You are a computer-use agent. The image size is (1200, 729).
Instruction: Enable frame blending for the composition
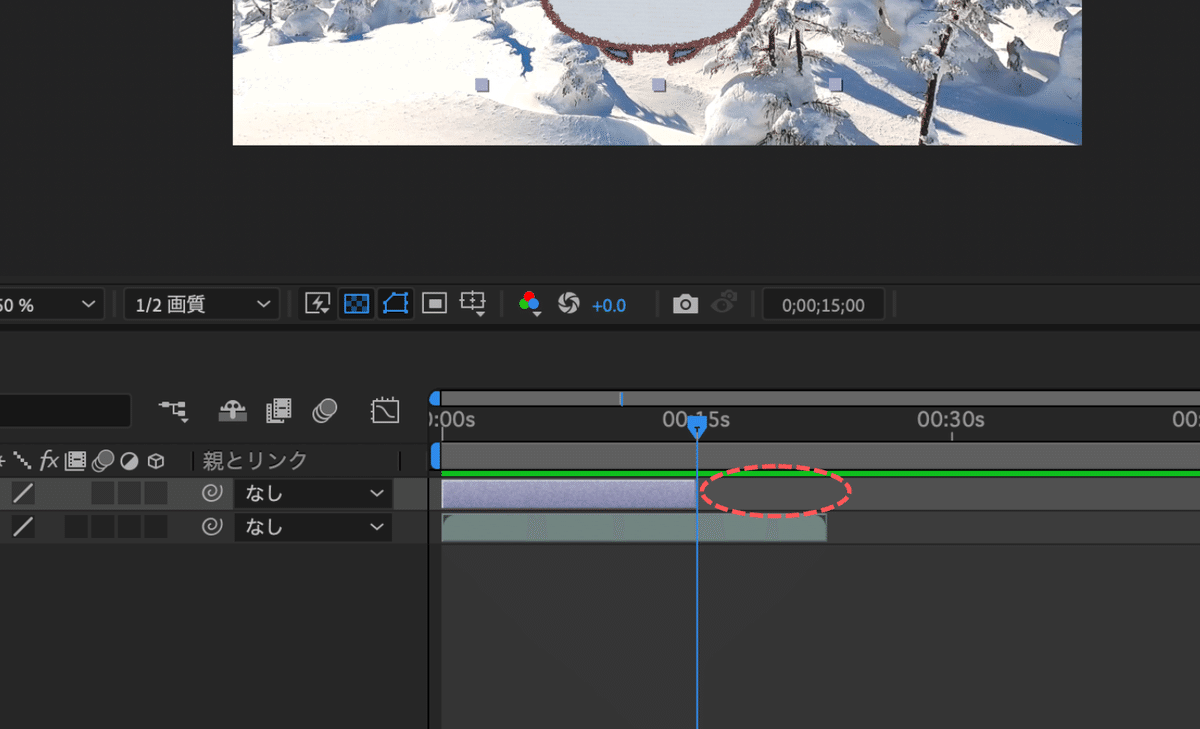pos(279,410)
